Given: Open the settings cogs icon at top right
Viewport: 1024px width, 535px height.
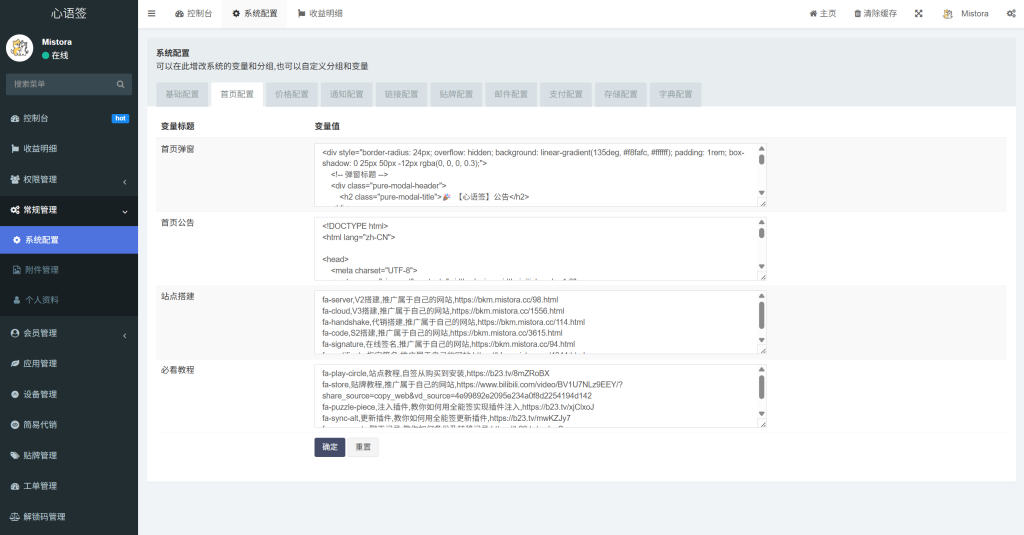Looking at the screenshot, I should tap(1011, 13).
